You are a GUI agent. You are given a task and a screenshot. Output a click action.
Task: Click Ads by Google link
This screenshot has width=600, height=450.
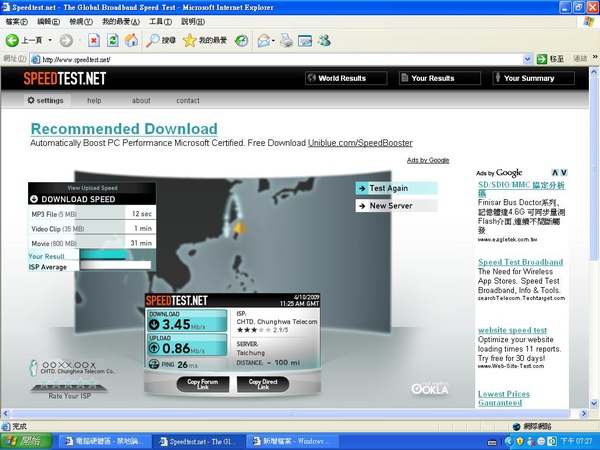(428, 160)
